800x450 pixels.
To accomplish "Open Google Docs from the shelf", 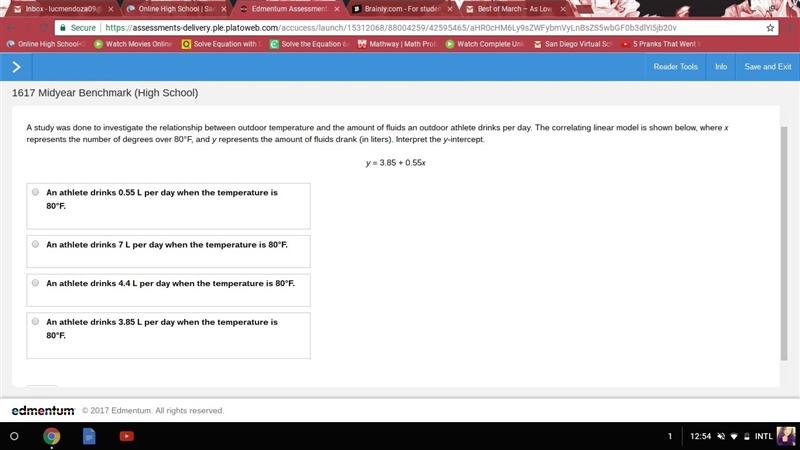I will coord(89,436).
